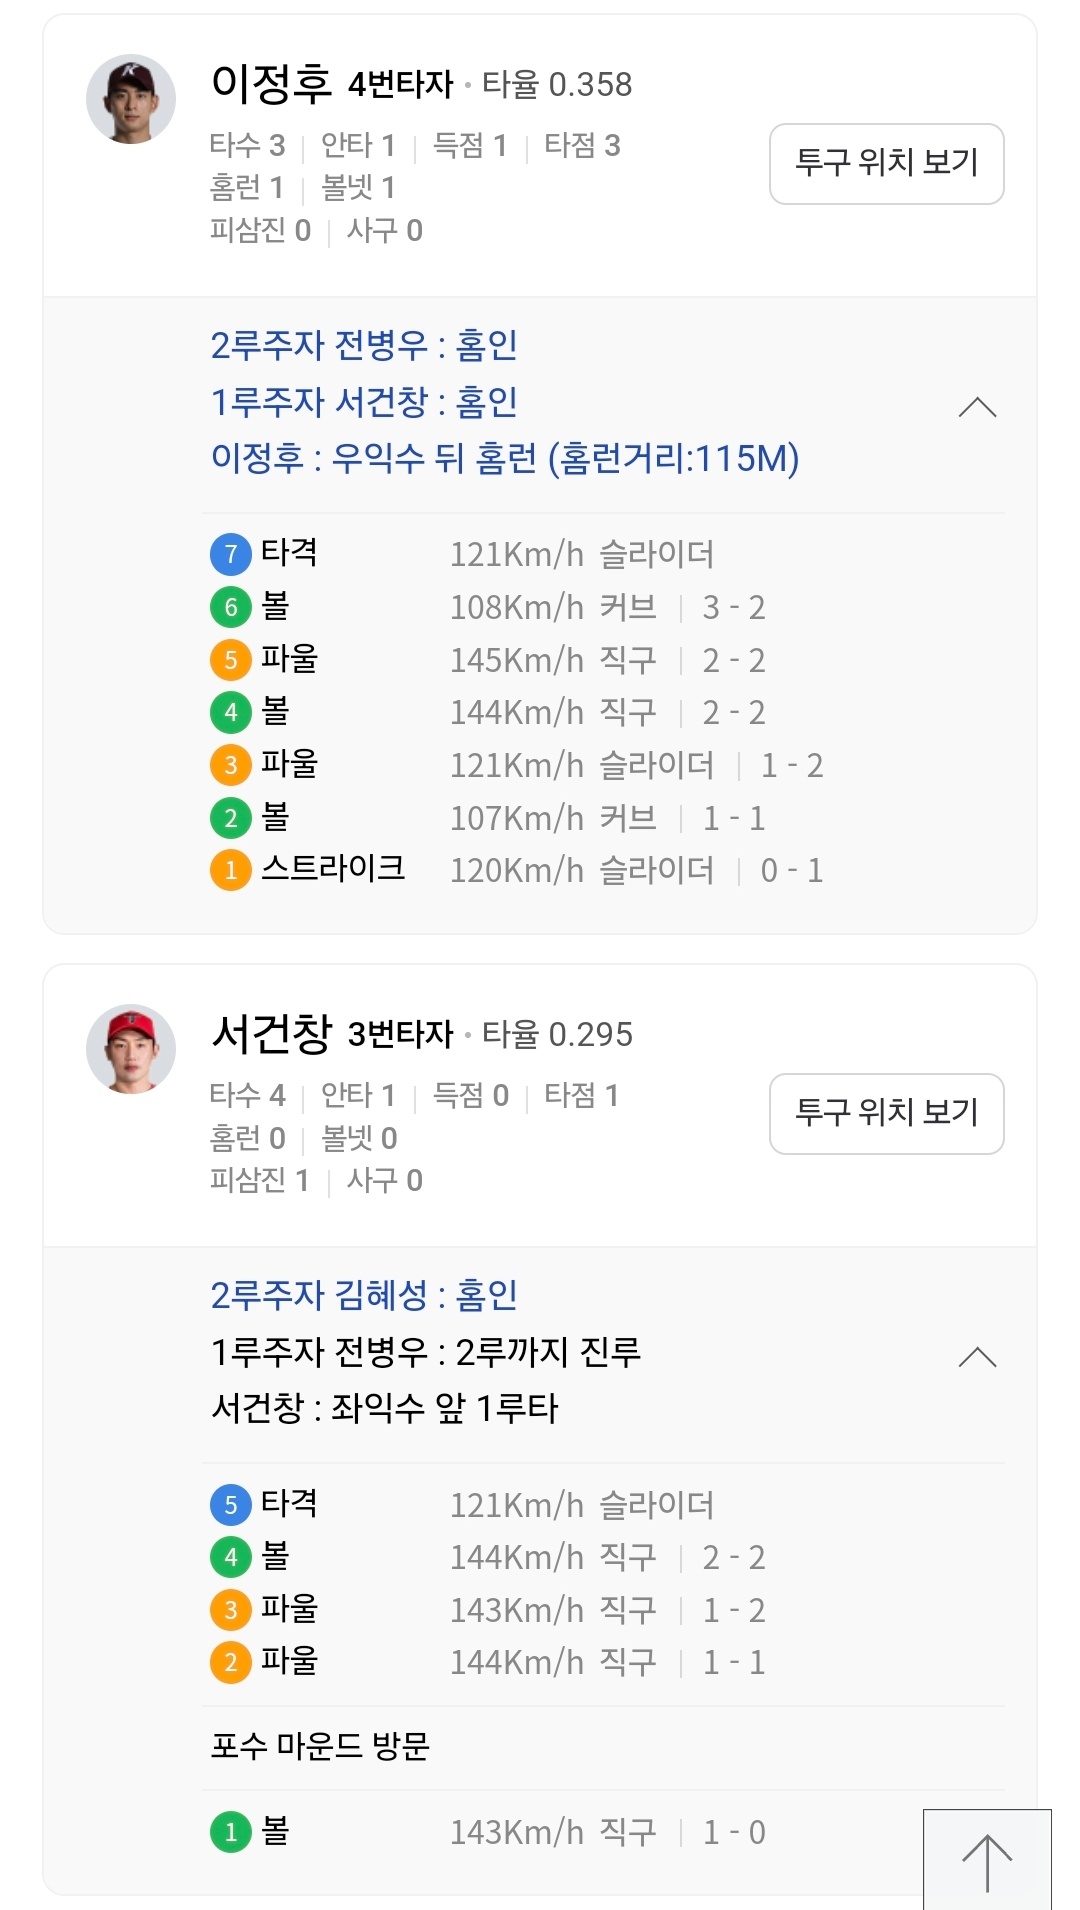Open pitch location view for 이정후

pyautogui.click(x=886, y=164)
